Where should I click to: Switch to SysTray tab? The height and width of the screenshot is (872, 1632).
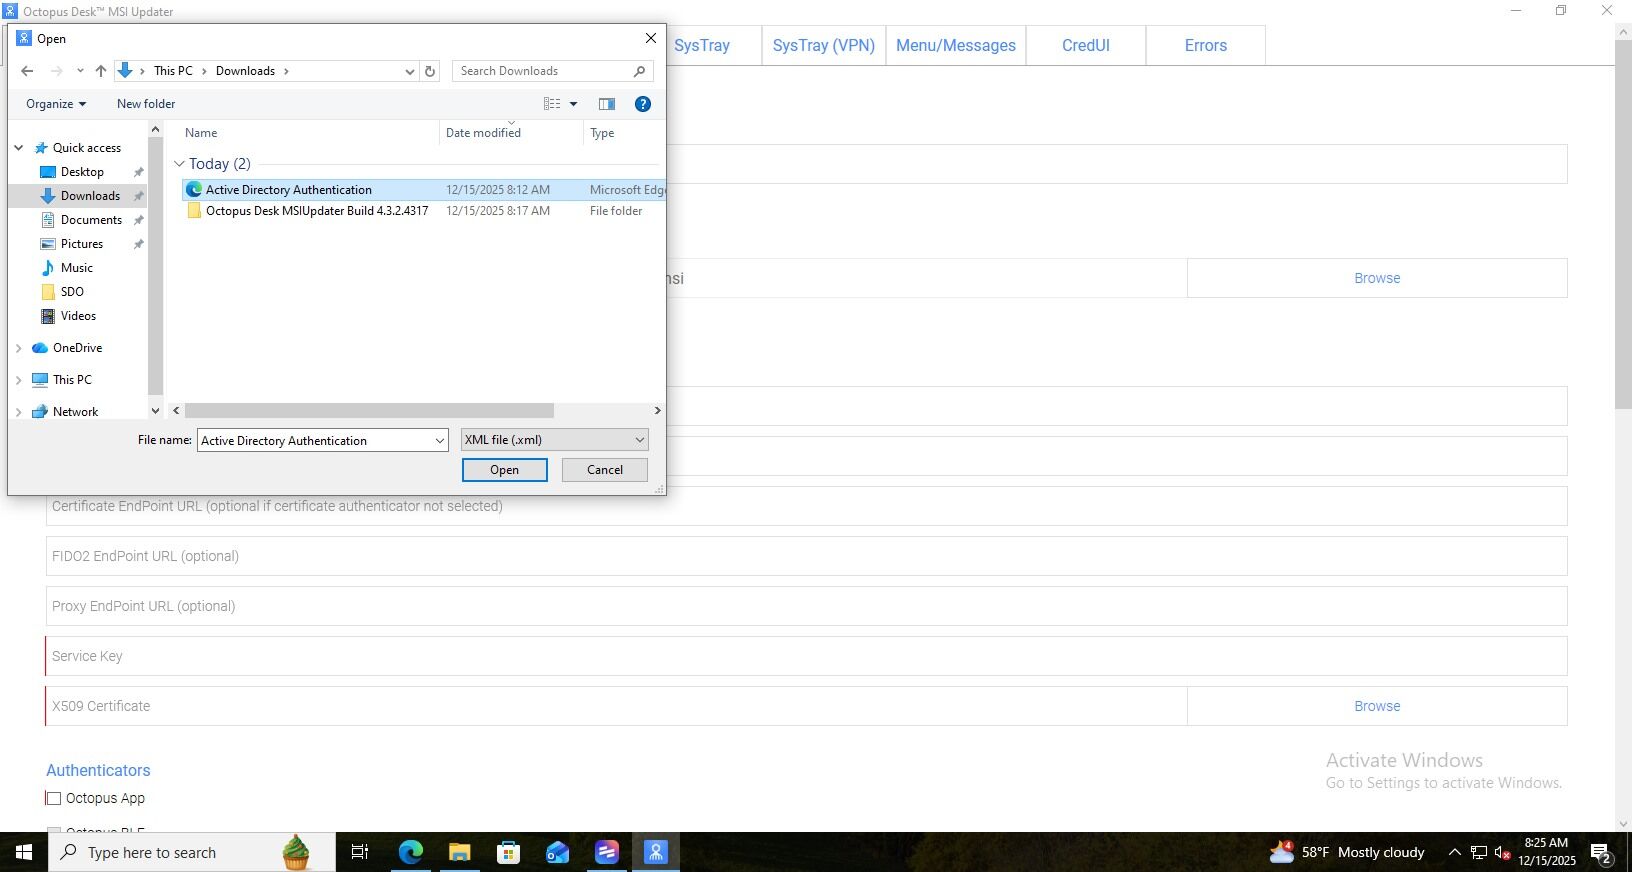click(x=702, y=45)
